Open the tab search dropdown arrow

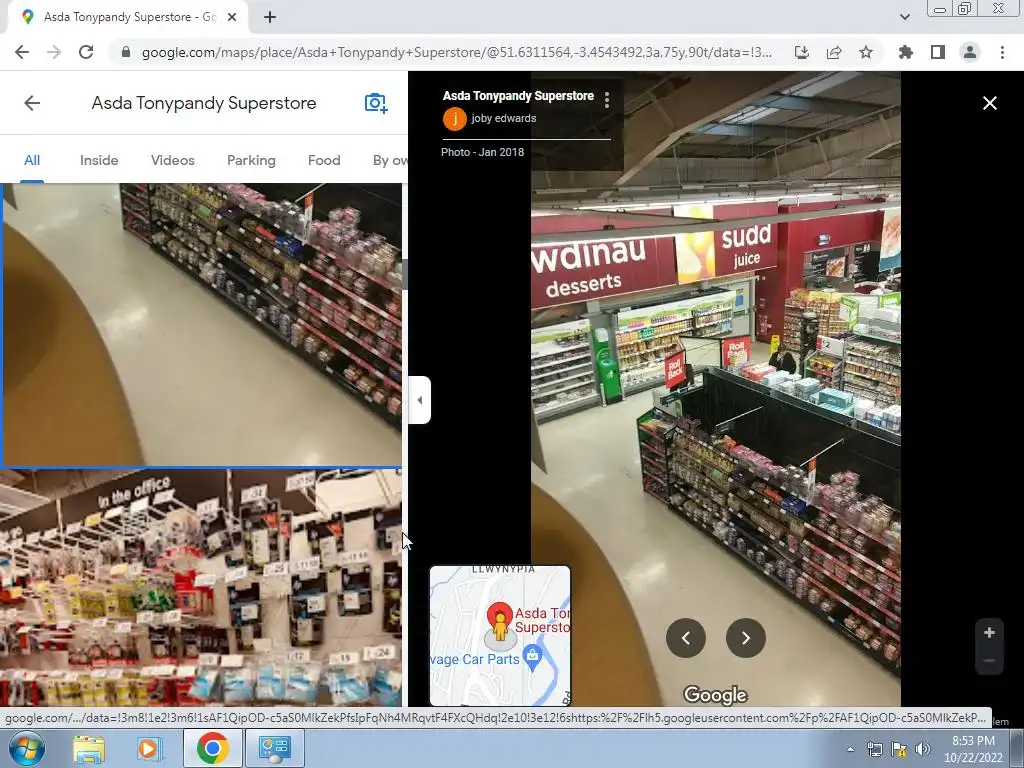904,17
